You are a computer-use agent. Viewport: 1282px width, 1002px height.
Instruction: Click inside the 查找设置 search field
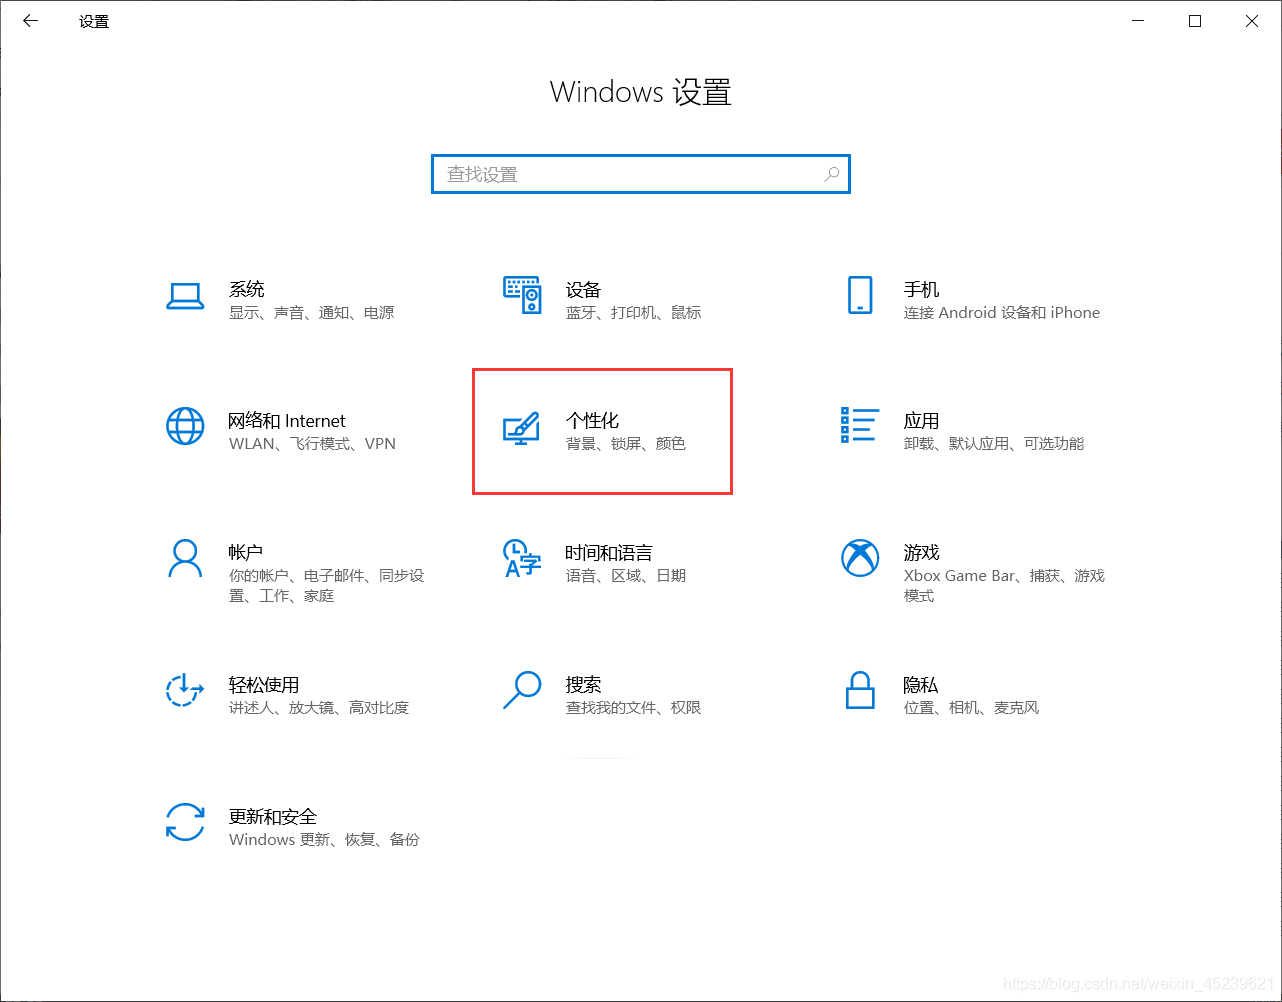(x=640, y=174)
